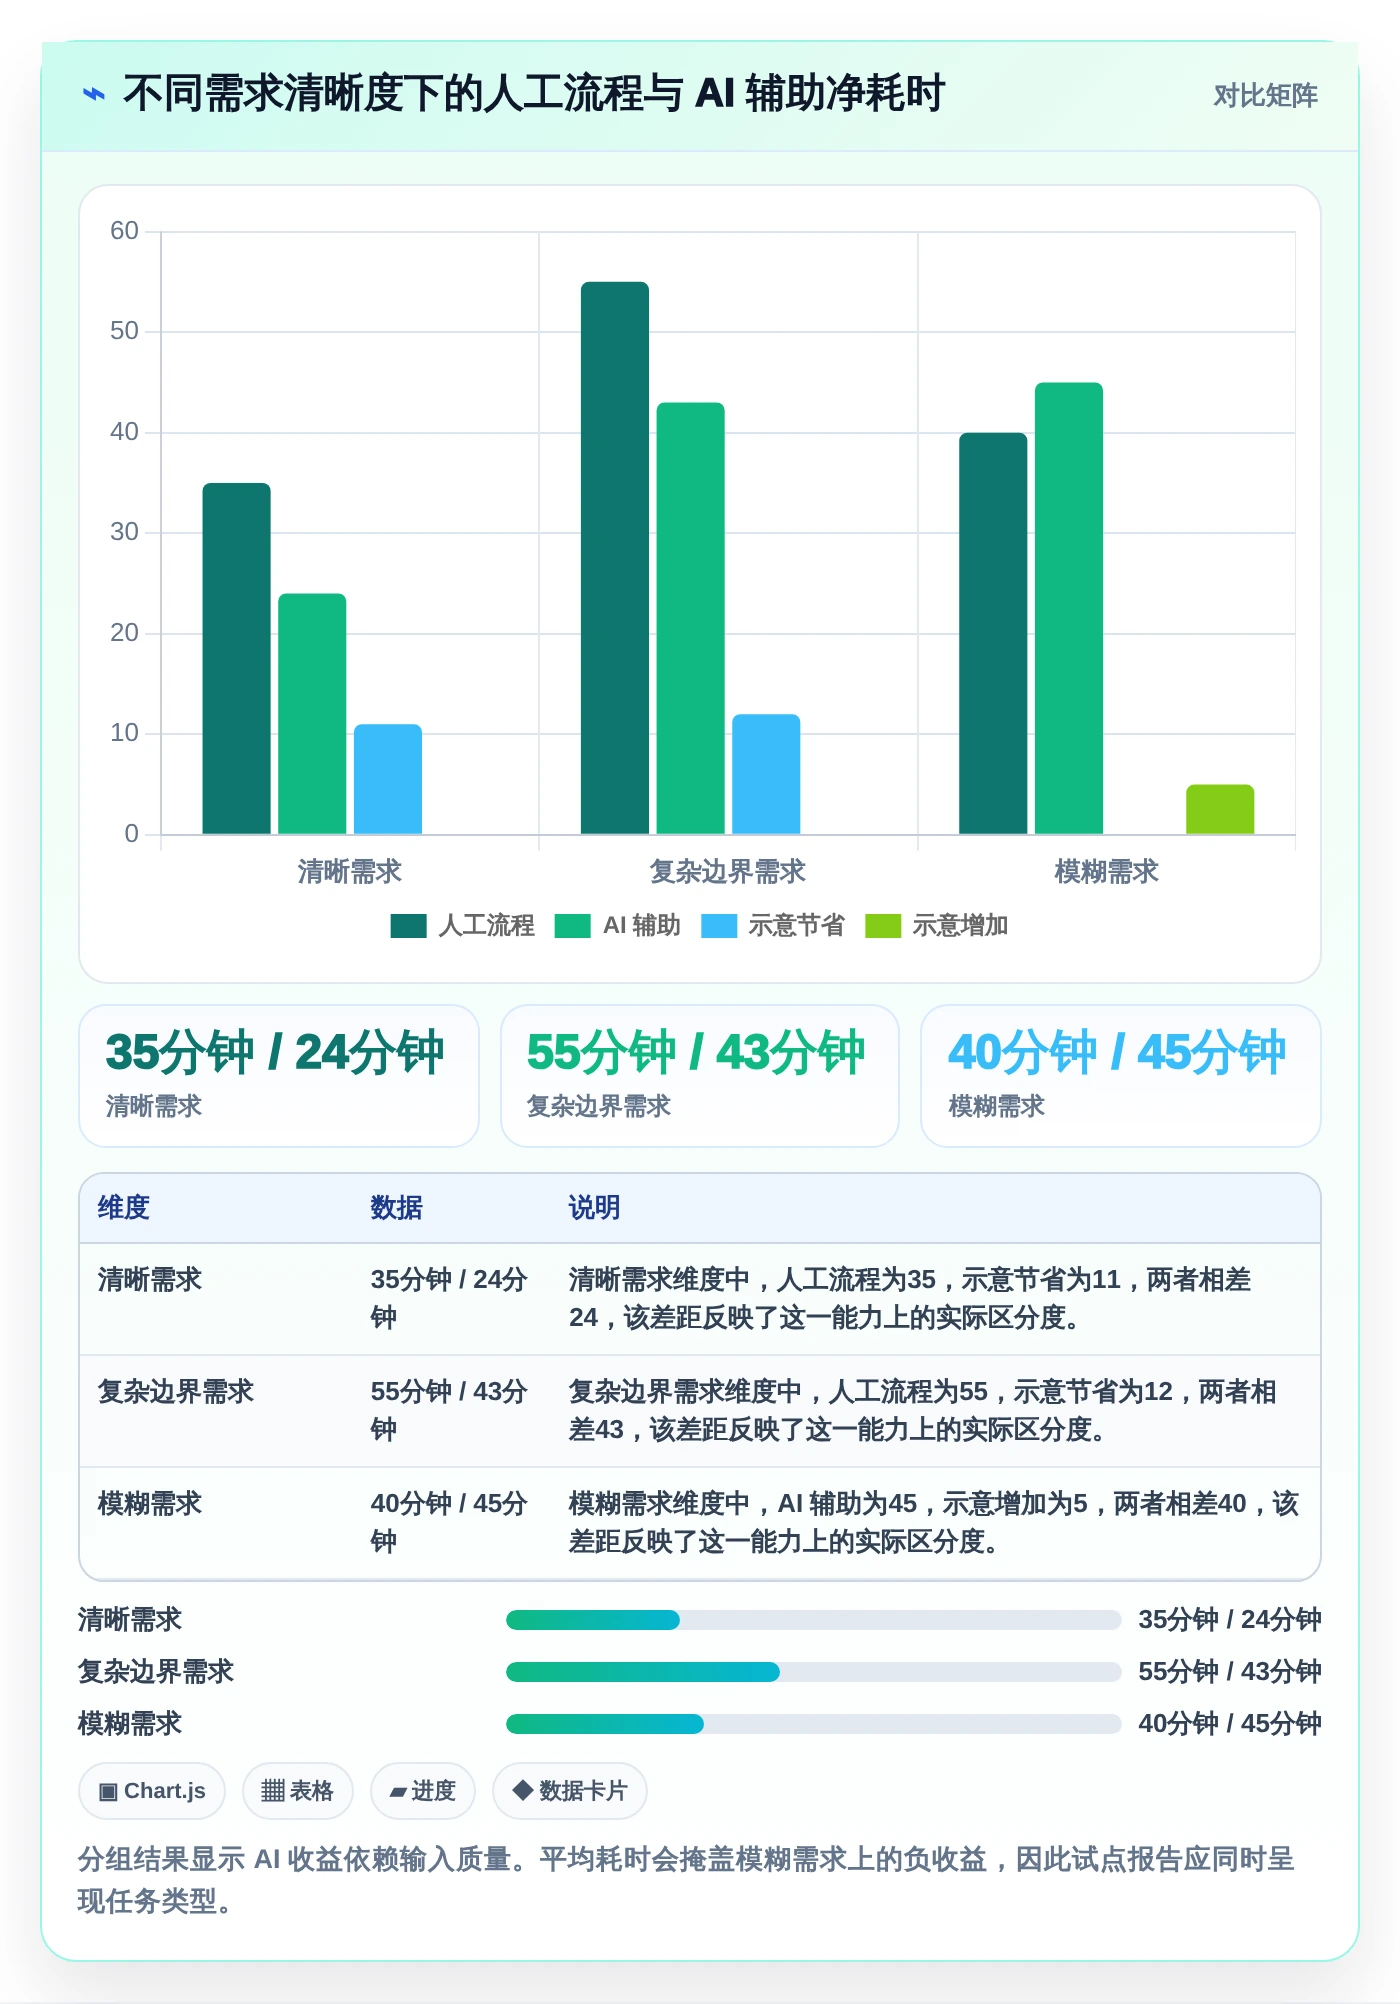Click the progress value 55分钟 / 43分钟
Image resolution: width=1400 pixels, height=2004 pixels.
click(x=1230, y=1672)
